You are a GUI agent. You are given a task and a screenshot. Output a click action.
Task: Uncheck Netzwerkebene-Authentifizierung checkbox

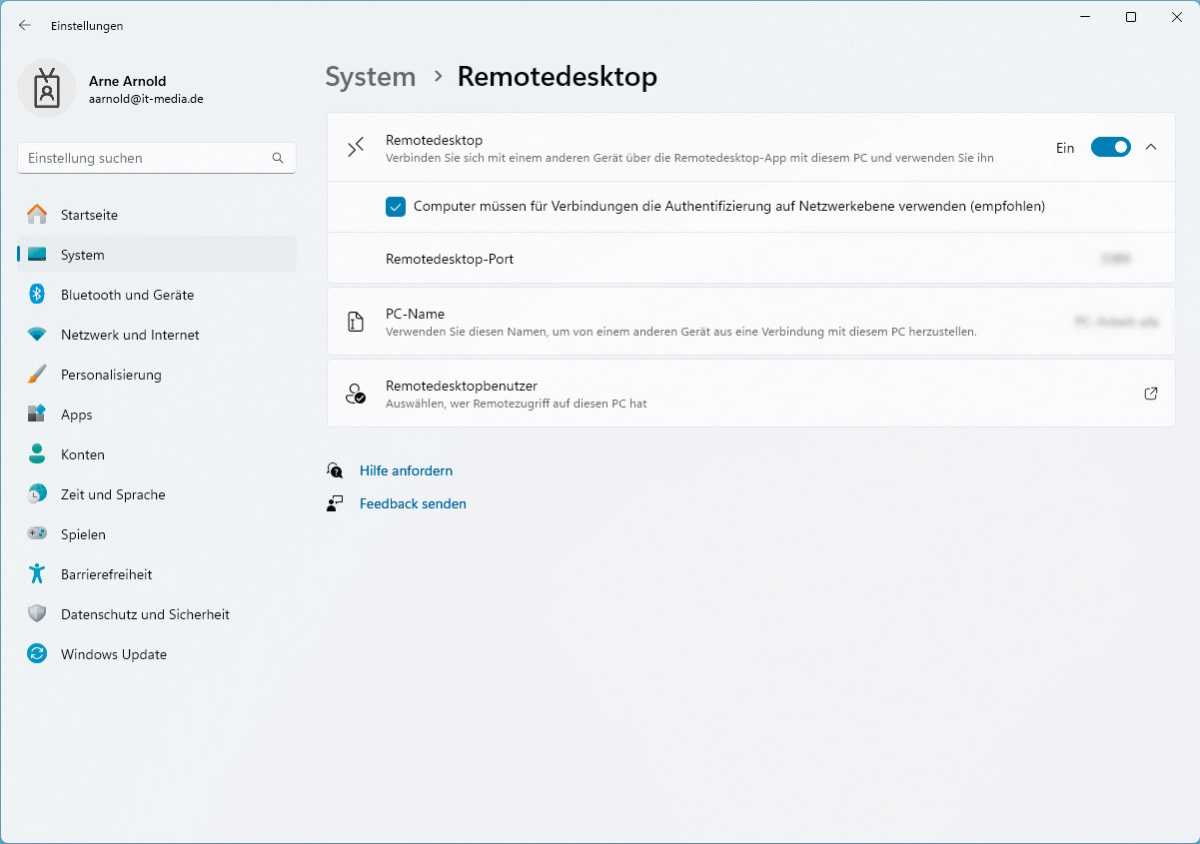[x=396, y=206]
